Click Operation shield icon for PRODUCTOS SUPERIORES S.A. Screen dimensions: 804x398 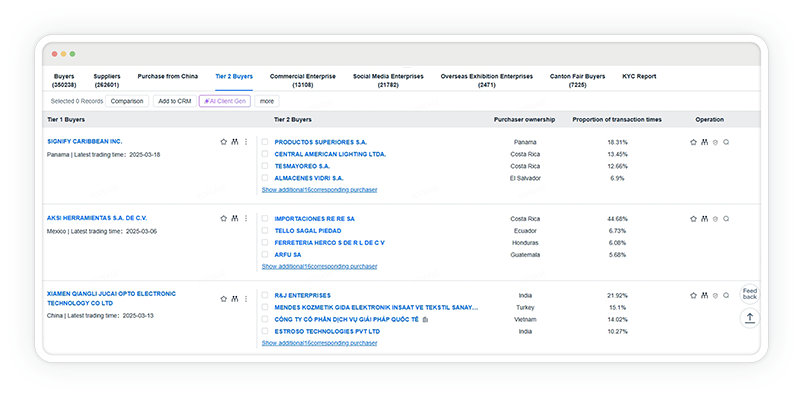[x=715, y=142]
